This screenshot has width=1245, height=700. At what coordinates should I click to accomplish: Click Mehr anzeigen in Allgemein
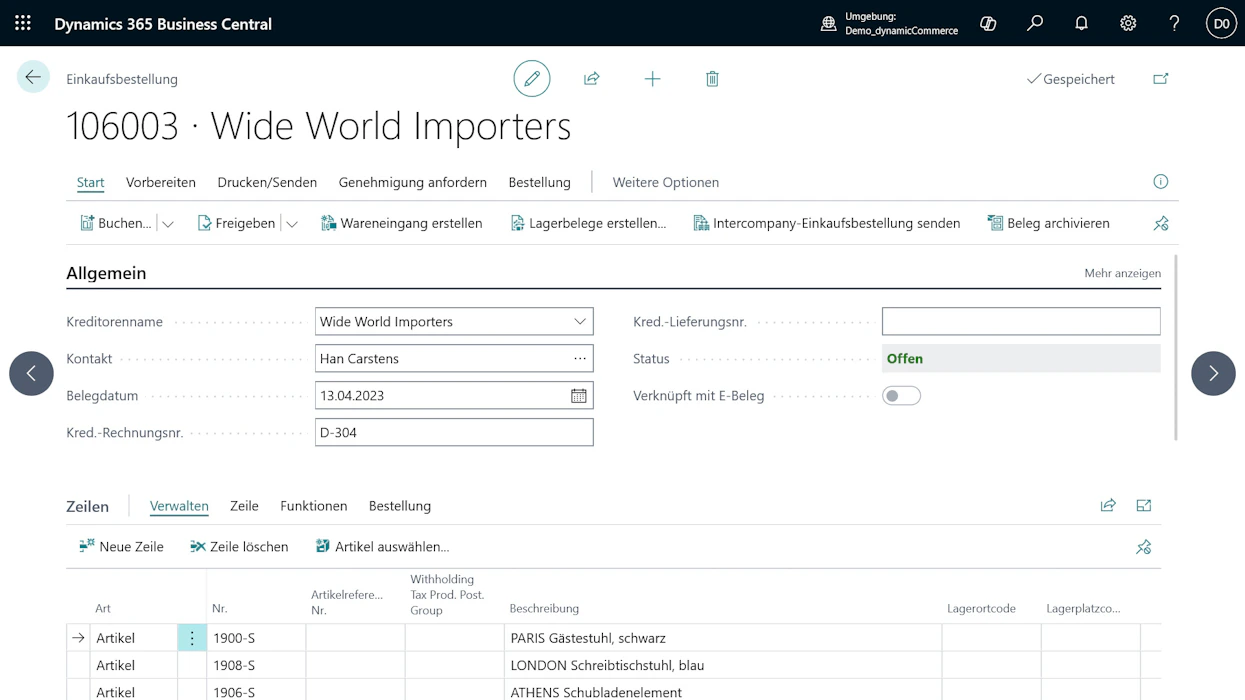coord(1122,273)
